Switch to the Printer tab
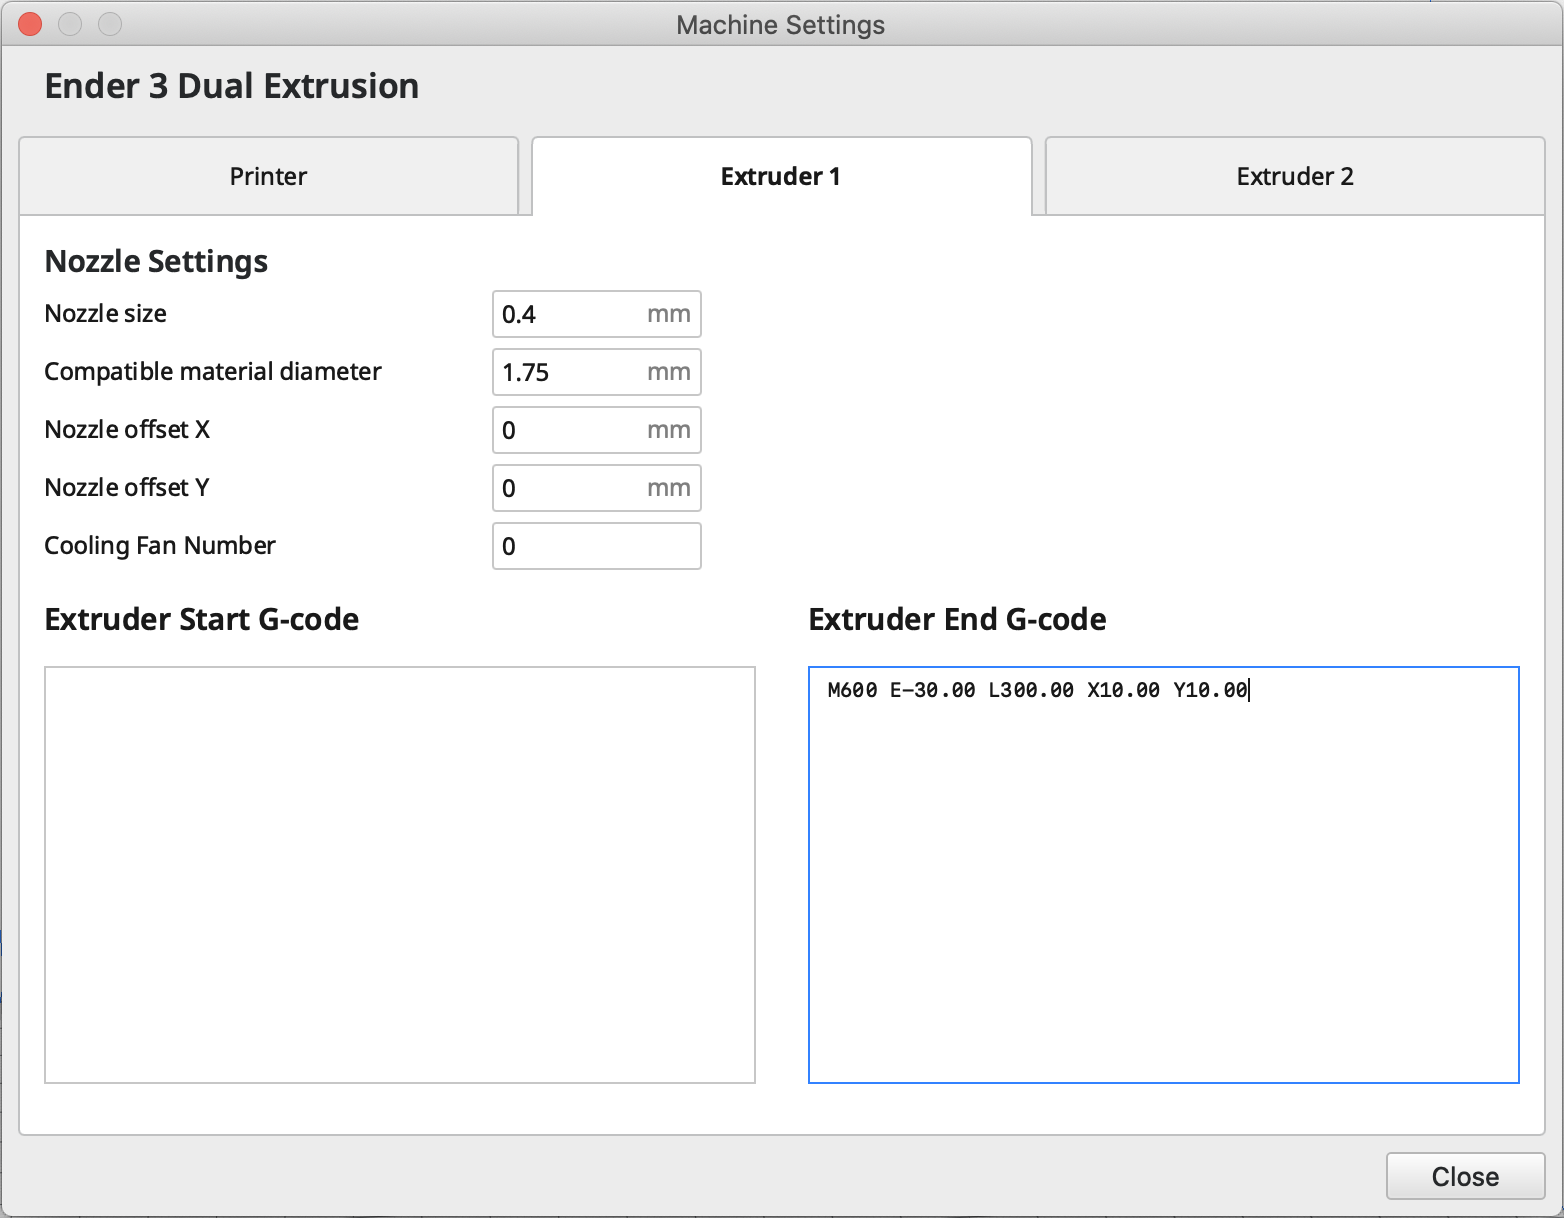Image resolution: width=1564 pixels, height=1218 pixels. [x=268, y=176]
